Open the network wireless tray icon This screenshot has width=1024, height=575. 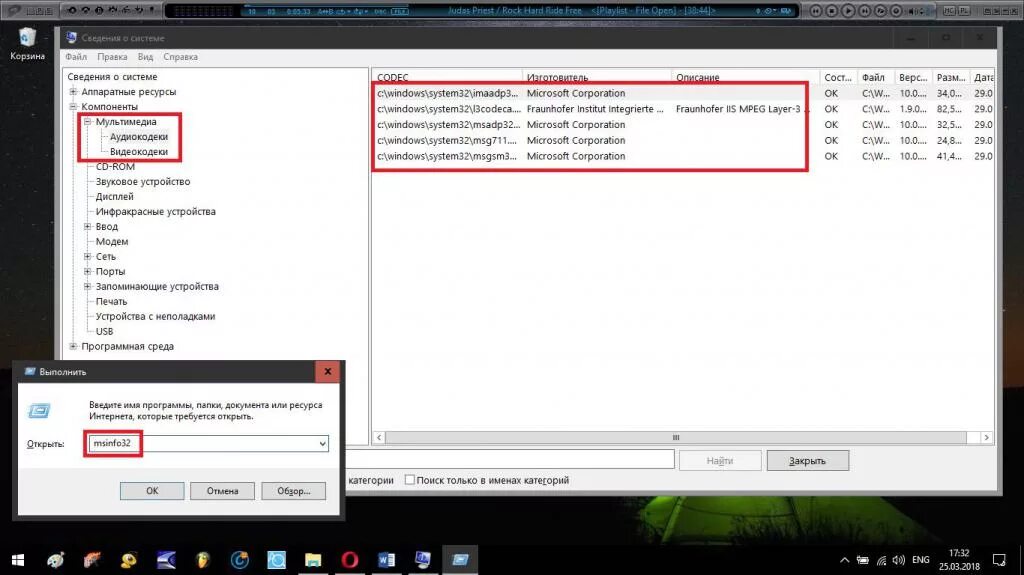click(x=881, y=560)
